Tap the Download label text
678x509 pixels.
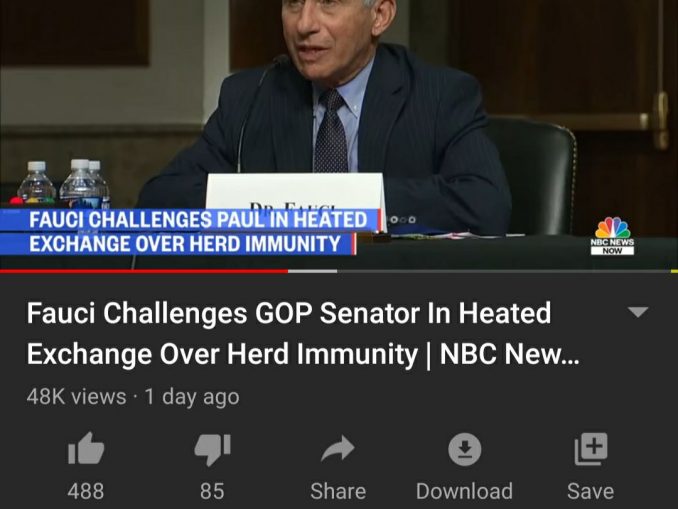pos(464,491)
